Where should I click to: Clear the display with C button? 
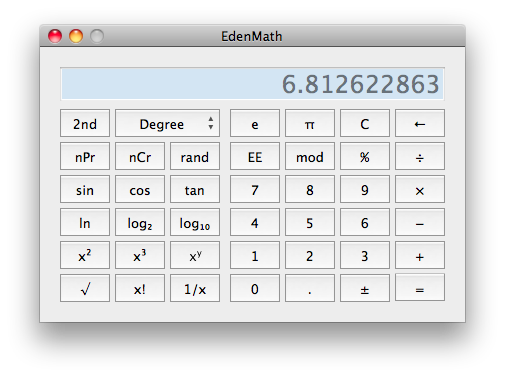(365, 123)
